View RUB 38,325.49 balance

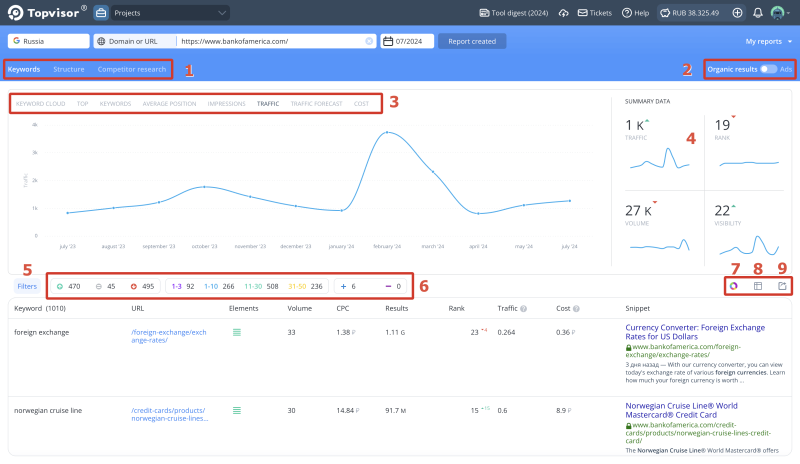coord(689,13)
